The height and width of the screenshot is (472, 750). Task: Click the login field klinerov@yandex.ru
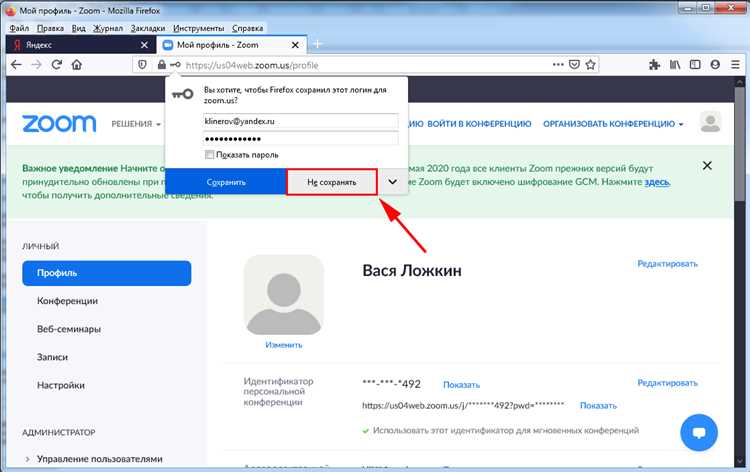(300, 121)
